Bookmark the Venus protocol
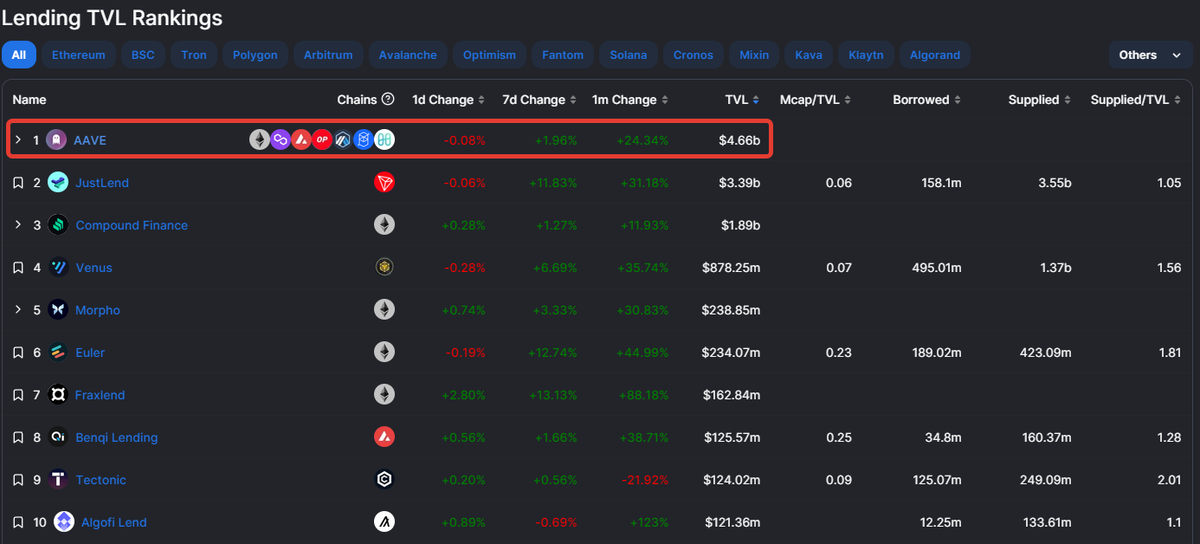 coord(18,268)
